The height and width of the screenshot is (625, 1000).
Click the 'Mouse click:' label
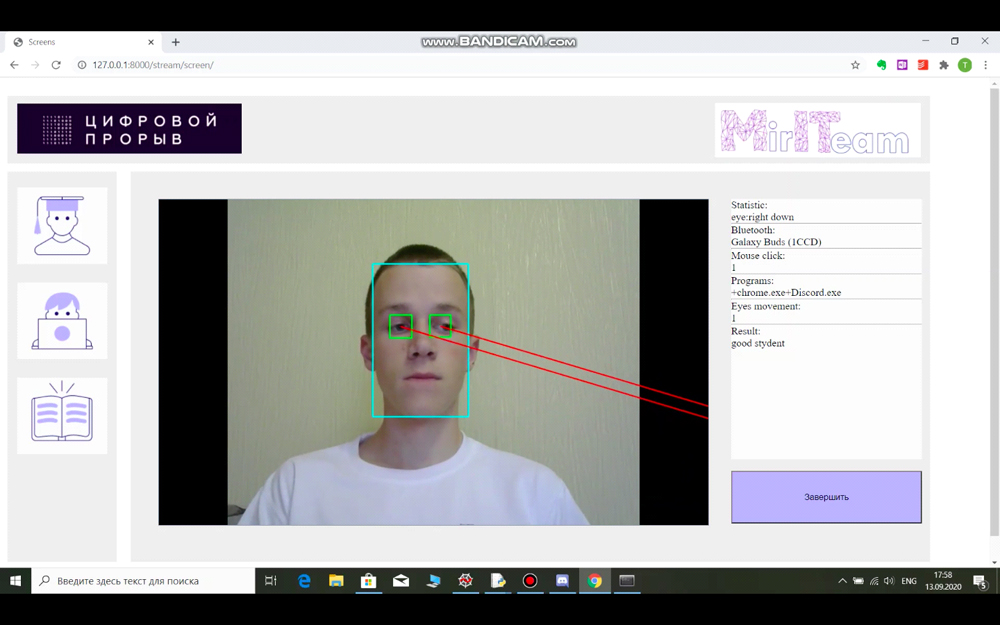point(758,255)
